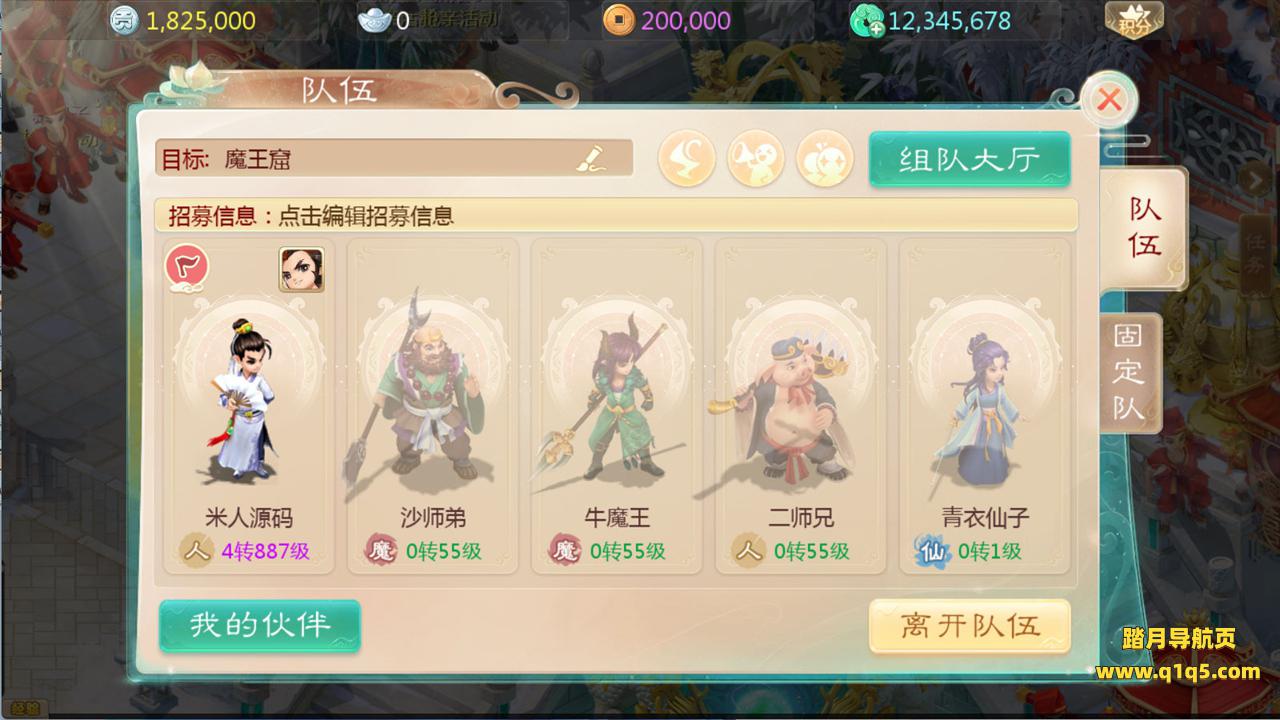Close the 队伍 panel with red X

coord(1108,99)
